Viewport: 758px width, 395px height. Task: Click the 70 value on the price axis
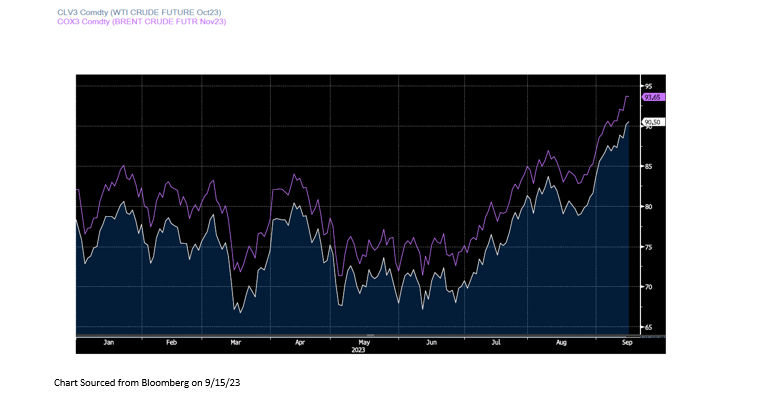click(648, 287)
